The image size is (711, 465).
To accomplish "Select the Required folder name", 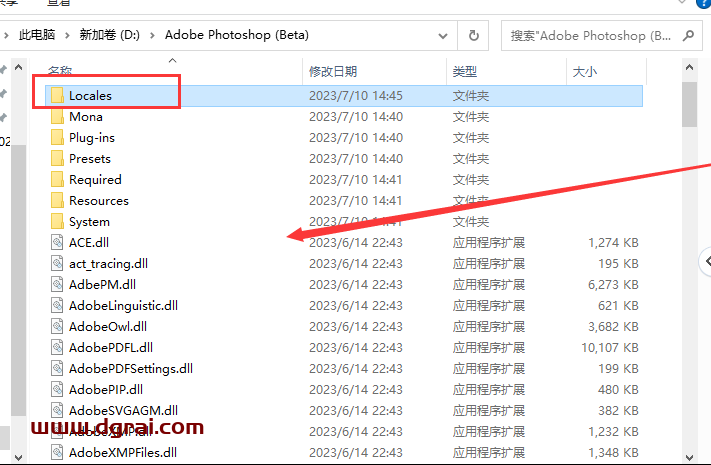I will [95, 180].
